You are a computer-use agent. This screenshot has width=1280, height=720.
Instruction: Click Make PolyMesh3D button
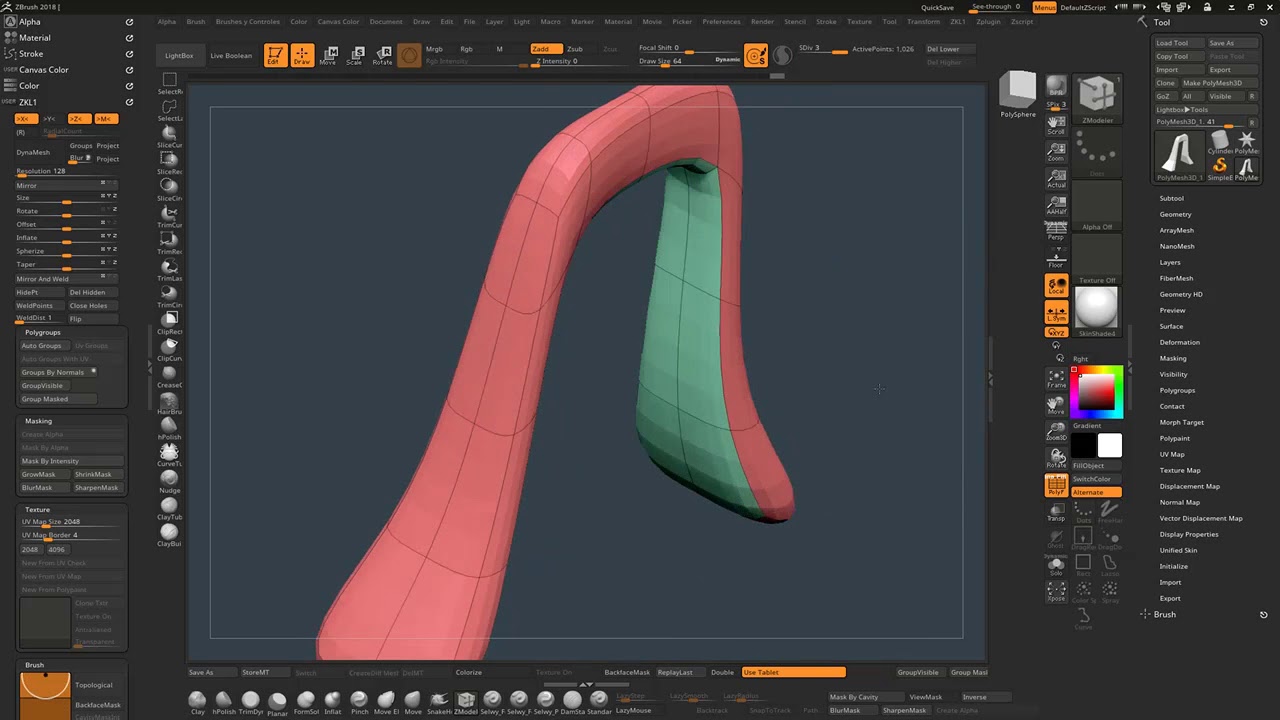1217,83
